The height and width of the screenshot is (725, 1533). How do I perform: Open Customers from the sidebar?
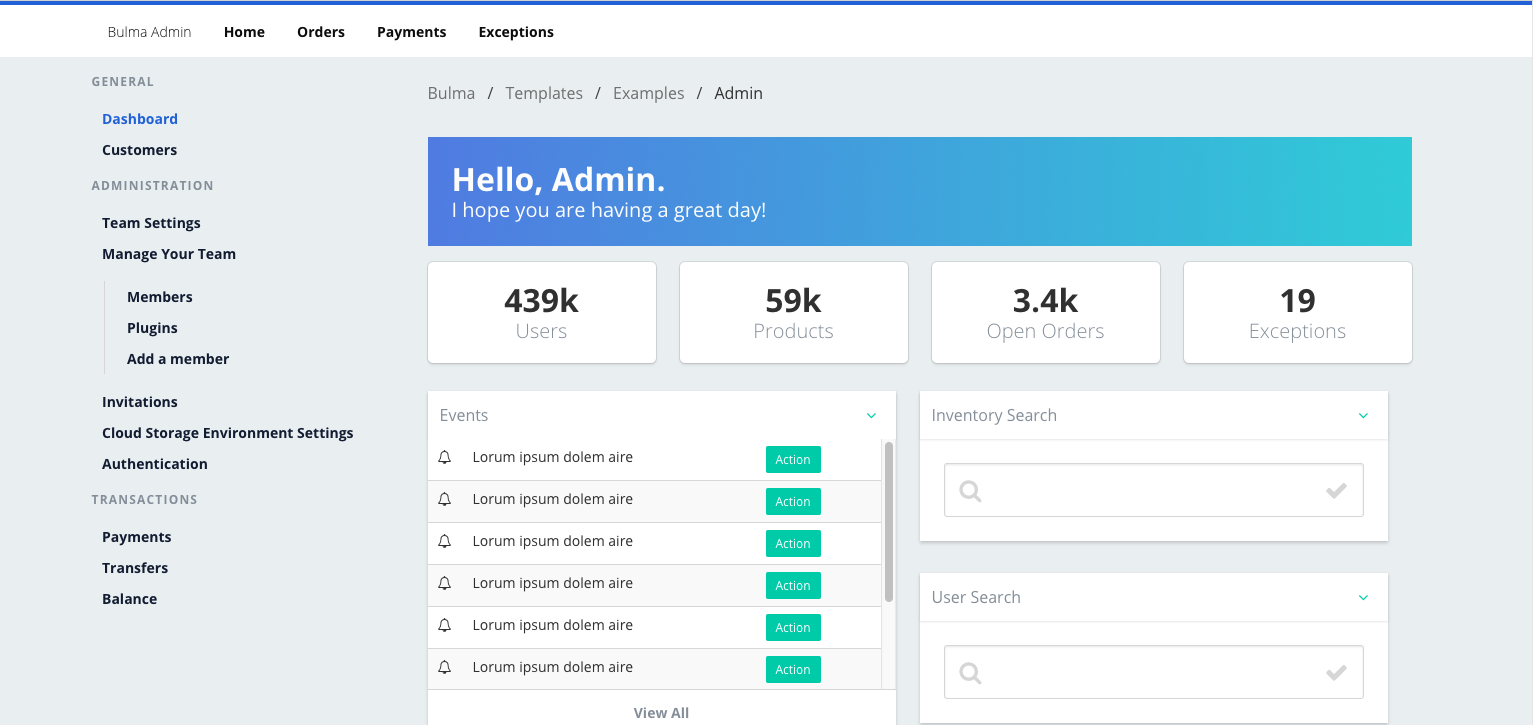pos(139,149)
